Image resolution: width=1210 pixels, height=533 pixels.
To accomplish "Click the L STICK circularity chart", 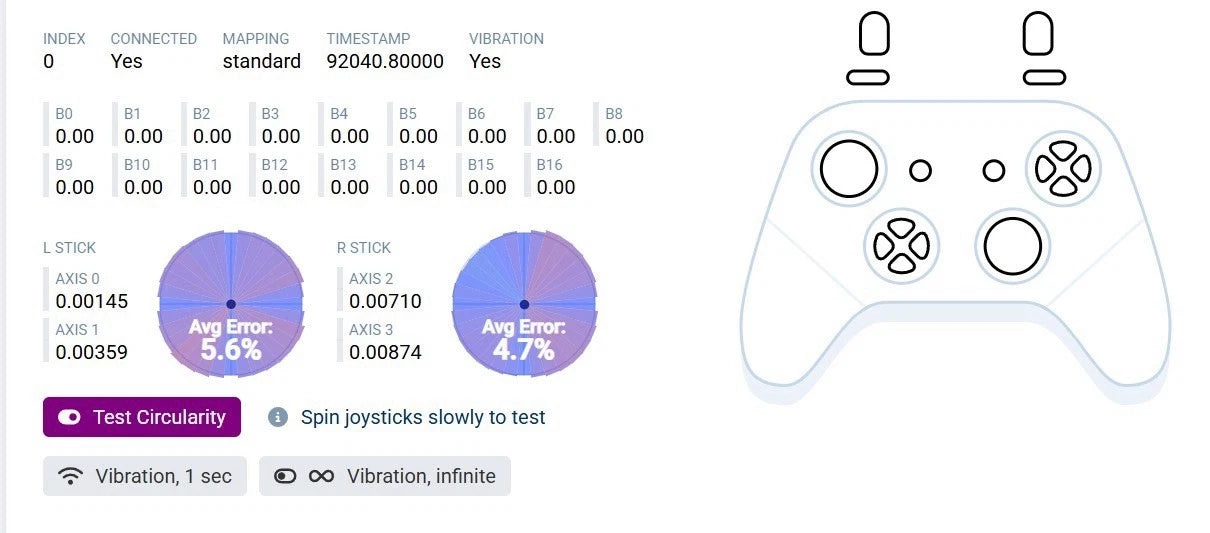I will pos(231,304).
